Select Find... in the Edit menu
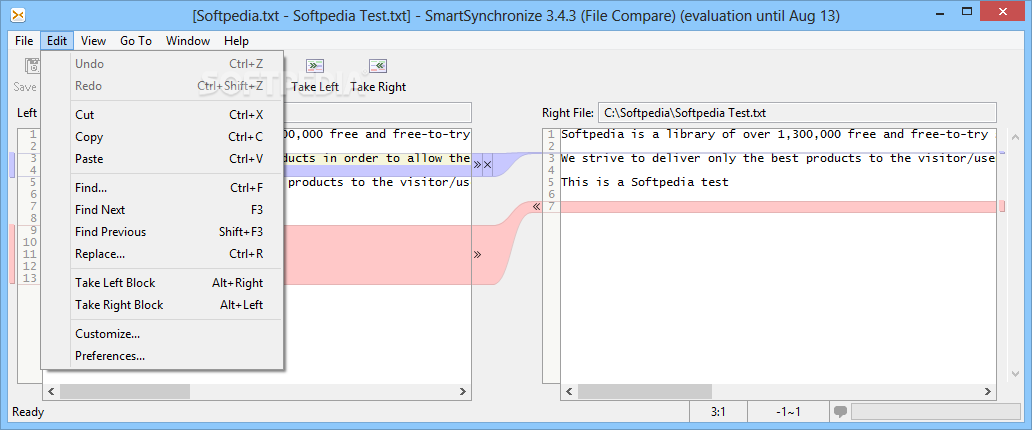The width and height of the screenshot is (1032, 430). (x=163, y=188)
